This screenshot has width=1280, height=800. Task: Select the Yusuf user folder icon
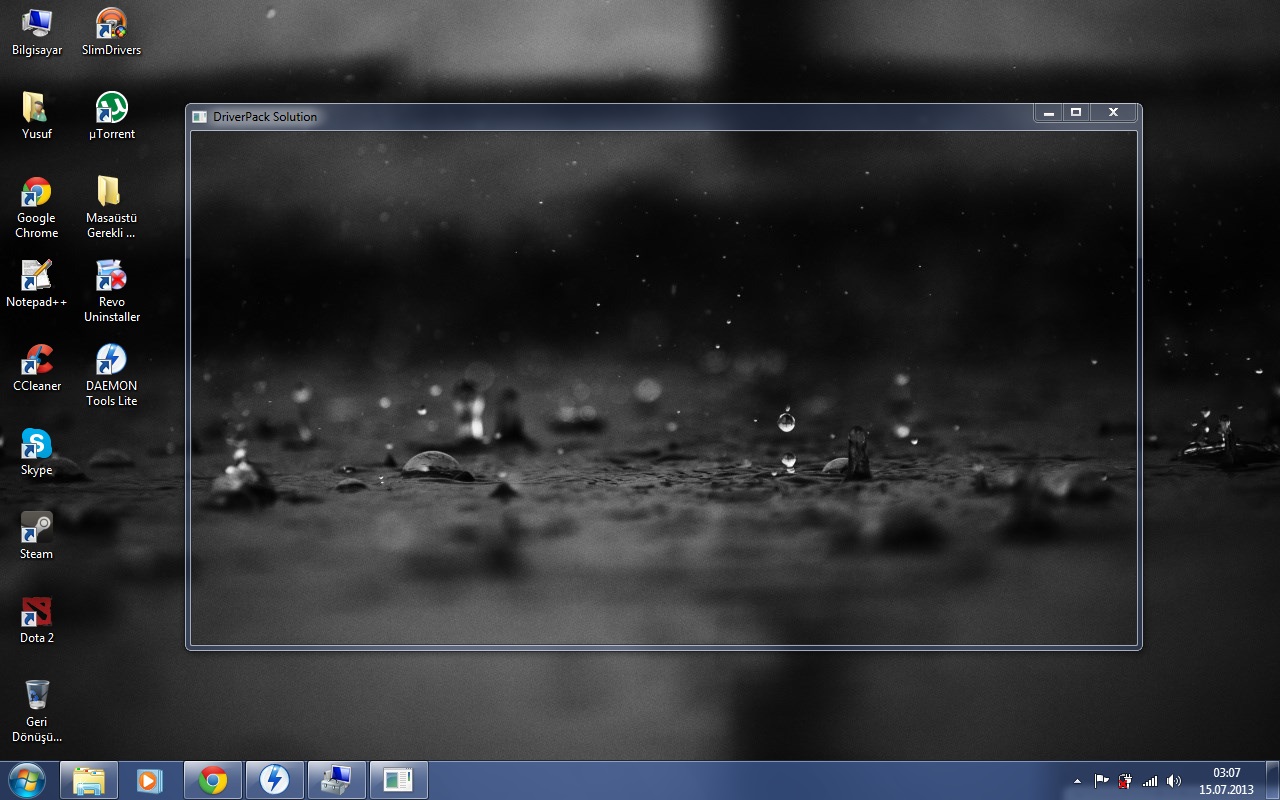coord(37,116)
